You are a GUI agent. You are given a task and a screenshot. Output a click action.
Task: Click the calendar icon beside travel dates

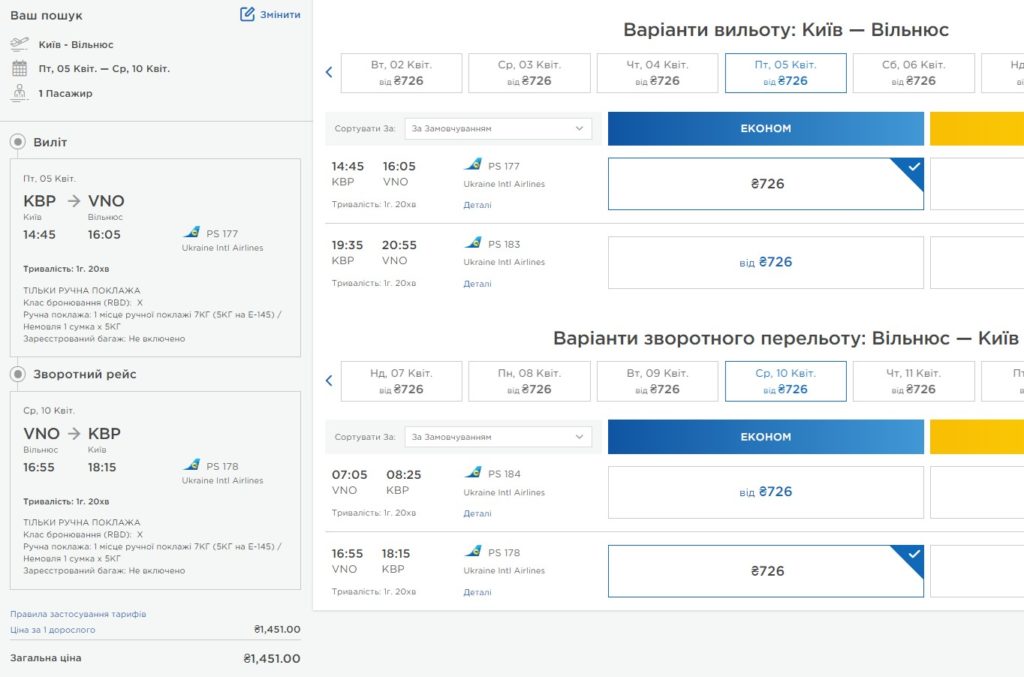(x=20, y=68)
